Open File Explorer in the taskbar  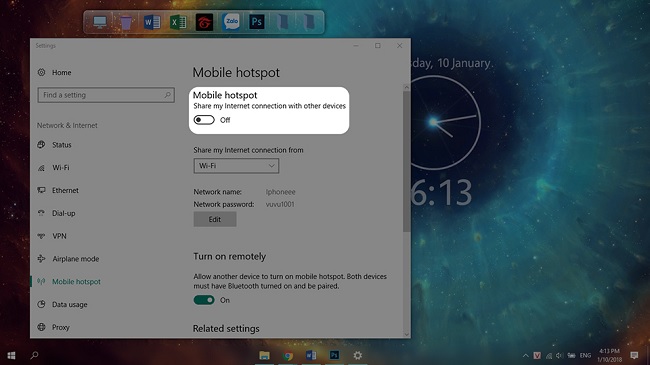264,355
